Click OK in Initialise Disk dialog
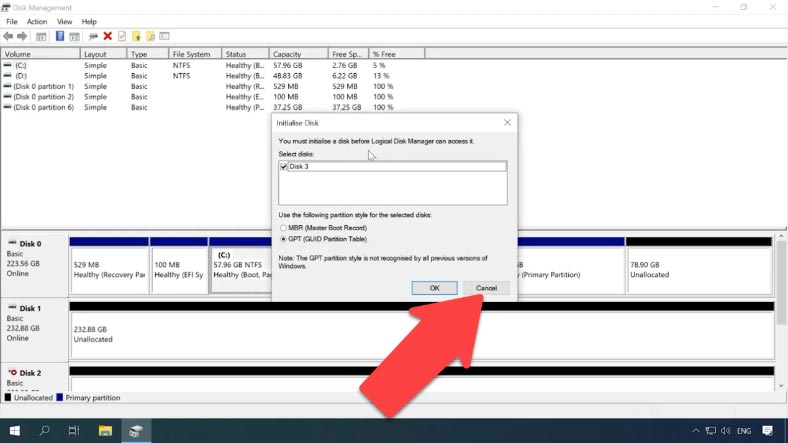This screenshot has height=443, width=788. 434,288
